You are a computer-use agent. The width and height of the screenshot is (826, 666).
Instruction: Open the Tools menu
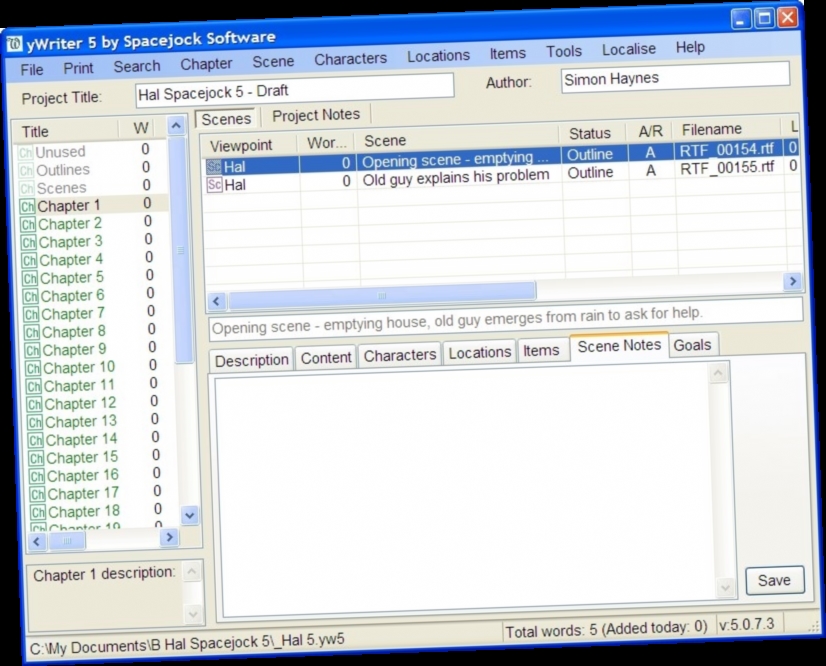click(x=563, y=50)
